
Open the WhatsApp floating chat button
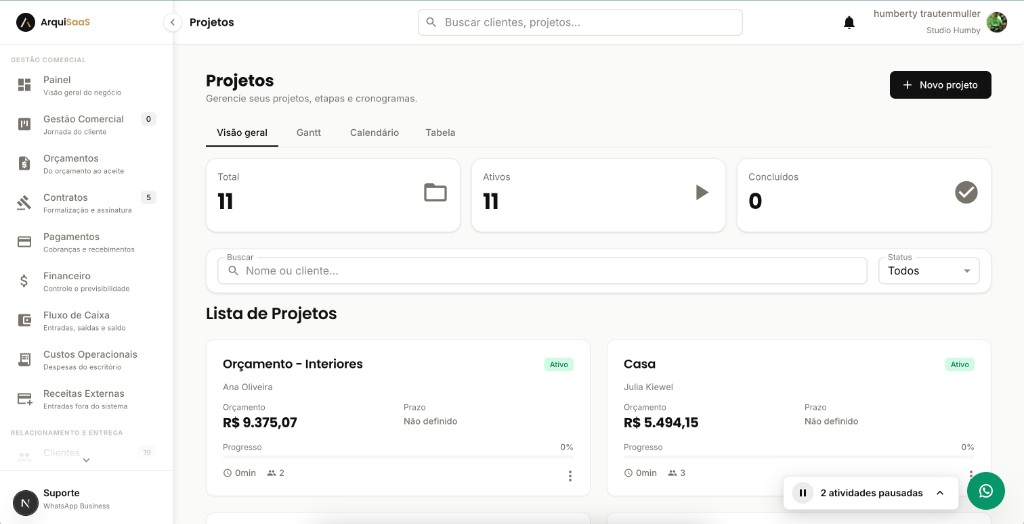tap(986, 491)
